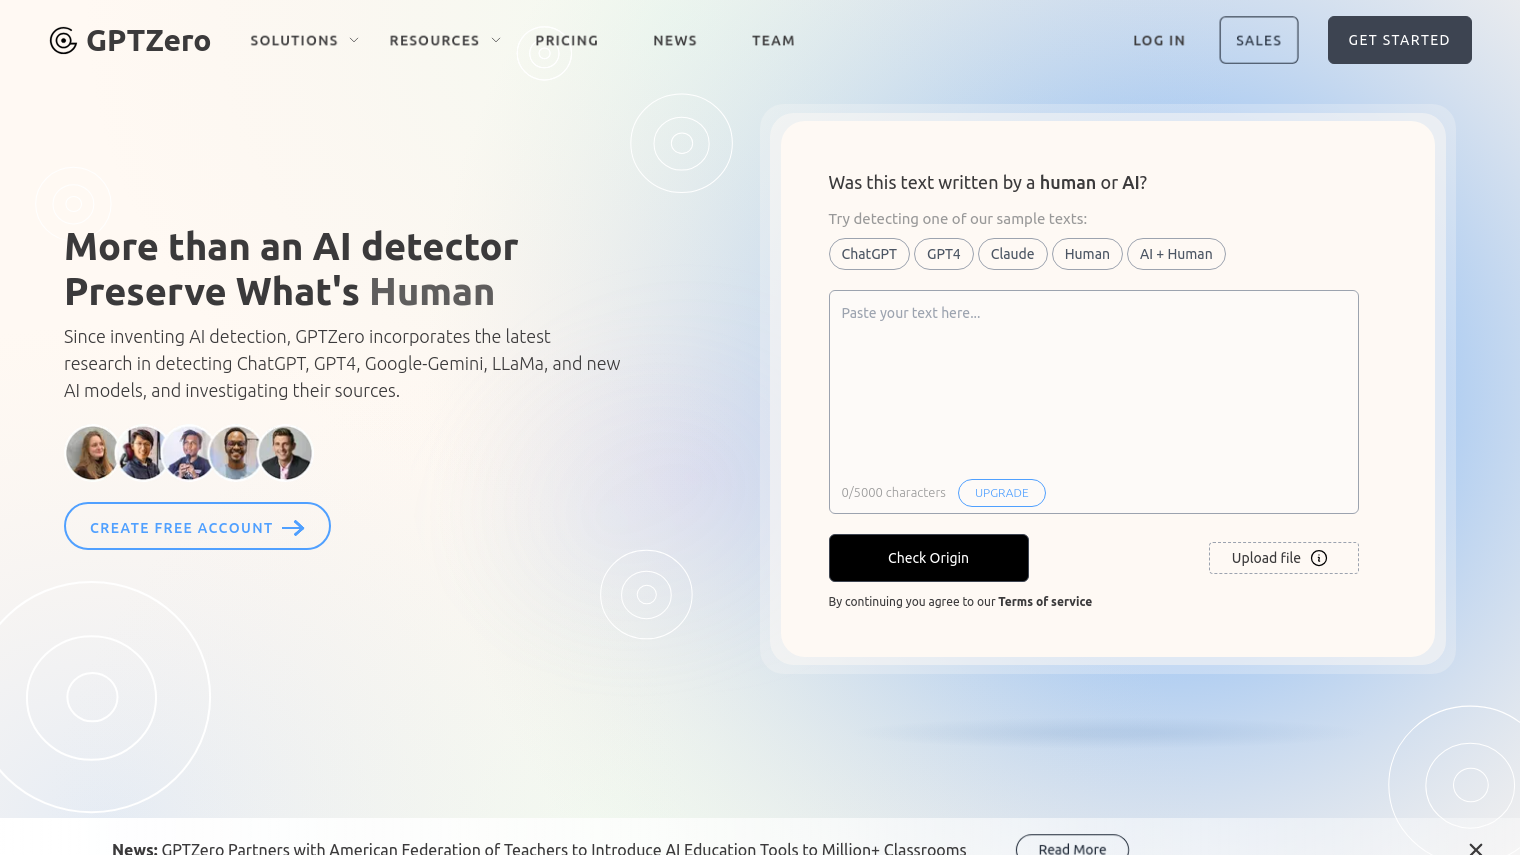Image resolution: width=1520 pixels, height=855 pixels.
Task: Click the GPTZero logo icon
Action: [63, 41]
